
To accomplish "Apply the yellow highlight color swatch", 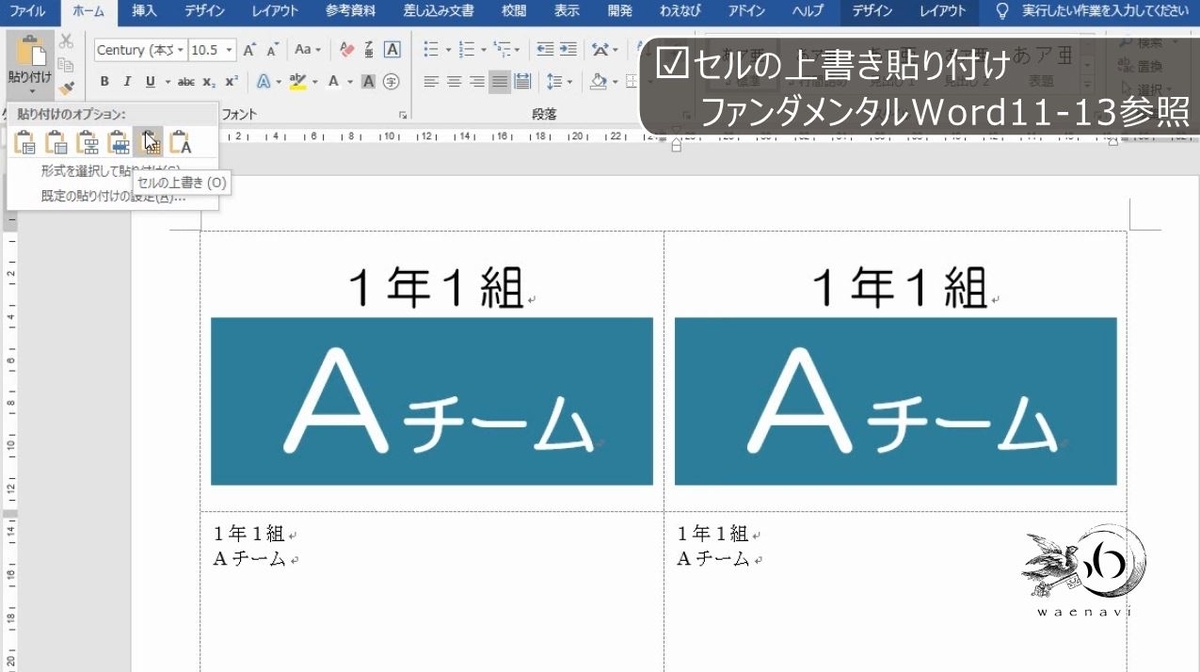I will click(x=298, y=81).
